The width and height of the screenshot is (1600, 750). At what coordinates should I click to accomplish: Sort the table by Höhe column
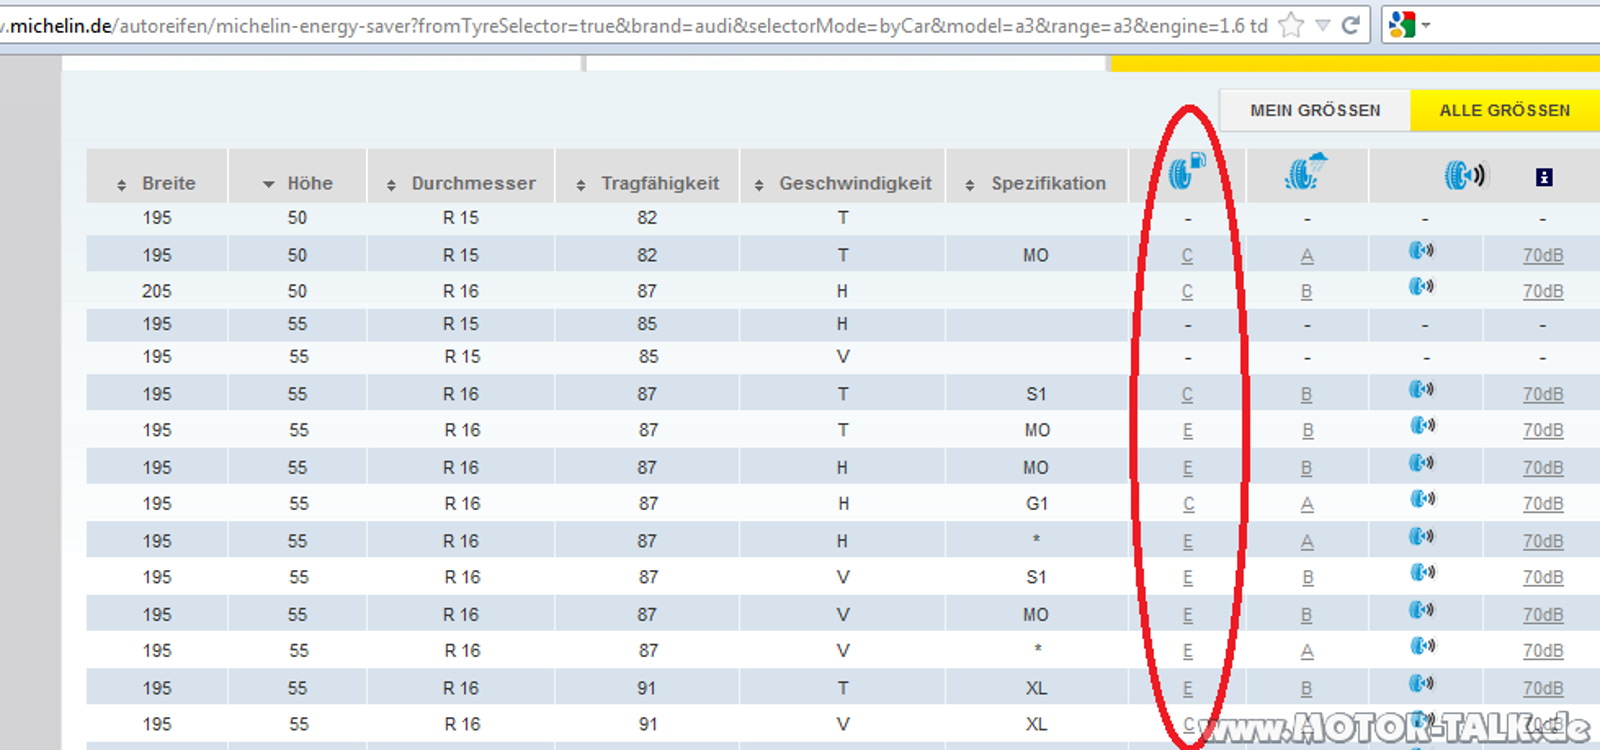298,183
